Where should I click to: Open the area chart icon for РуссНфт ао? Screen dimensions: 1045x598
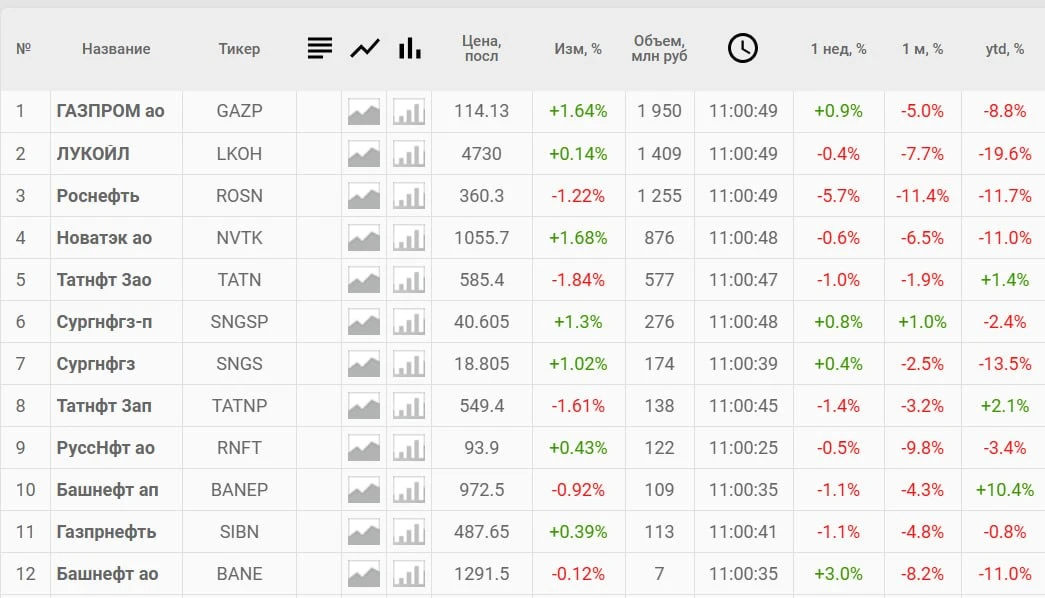click(364, 448)
